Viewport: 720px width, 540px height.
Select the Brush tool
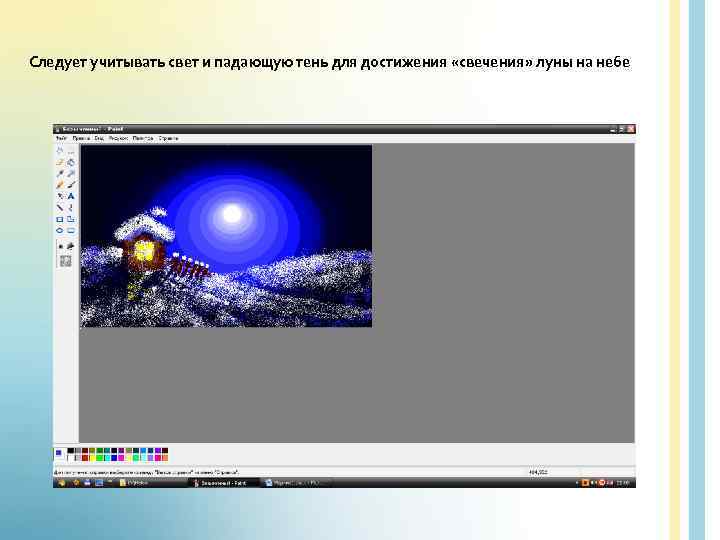pos(71,185)
